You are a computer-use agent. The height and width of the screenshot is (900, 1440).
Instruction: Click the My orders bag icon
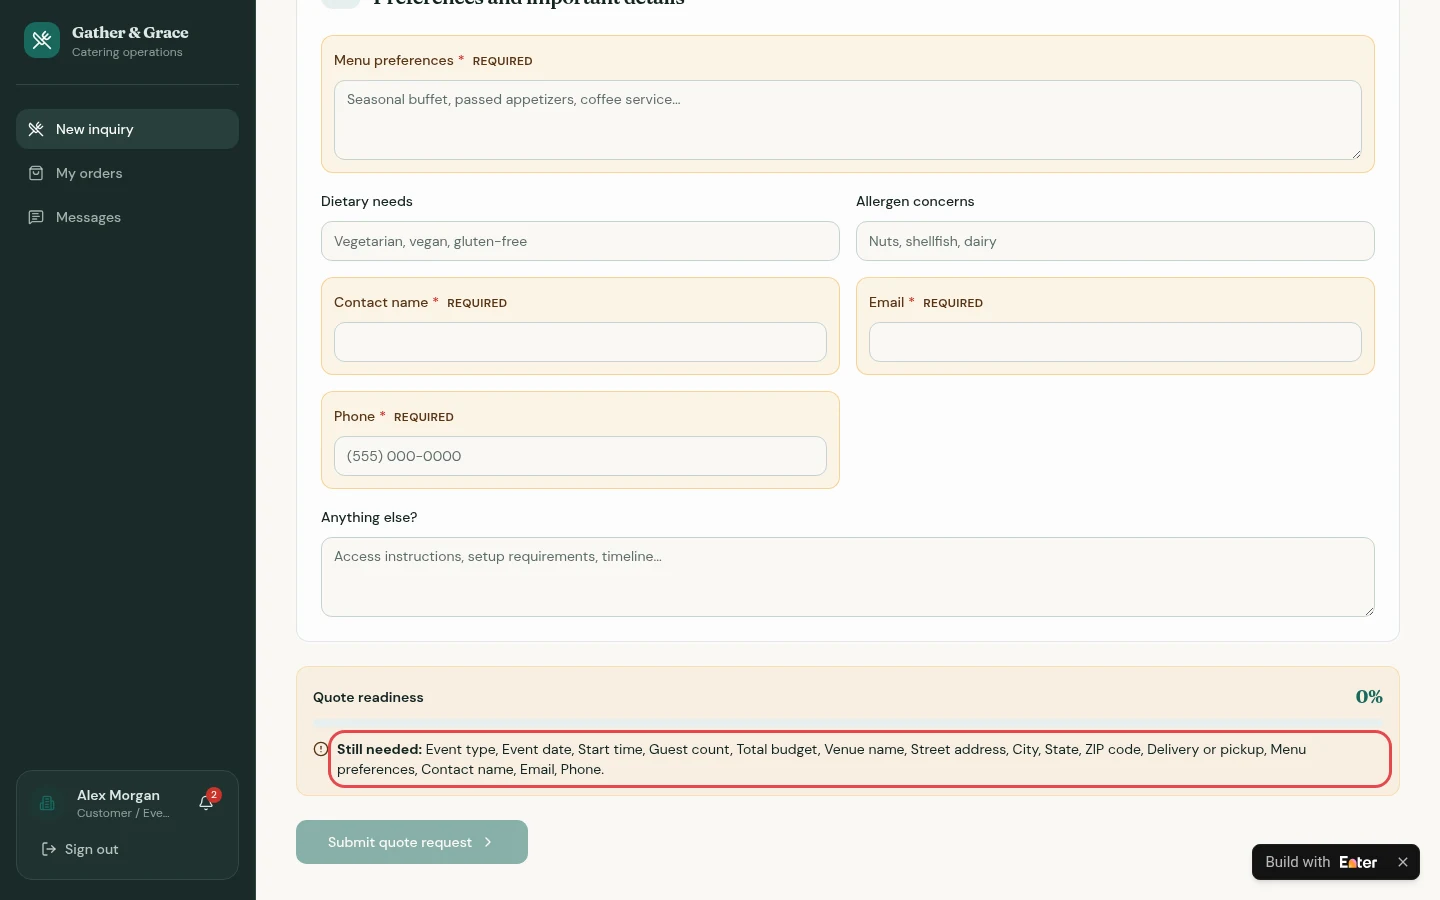36,173
